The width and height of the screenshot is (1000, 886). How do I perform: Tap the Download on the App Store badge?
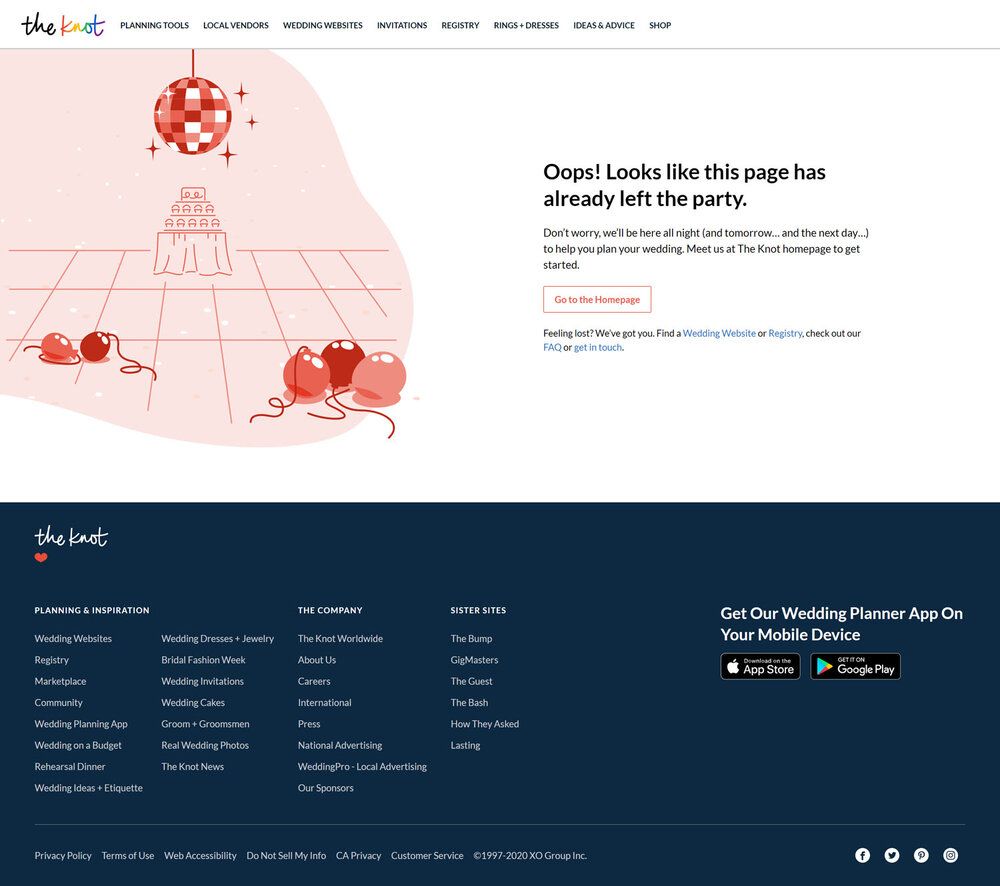pos(760,667)
